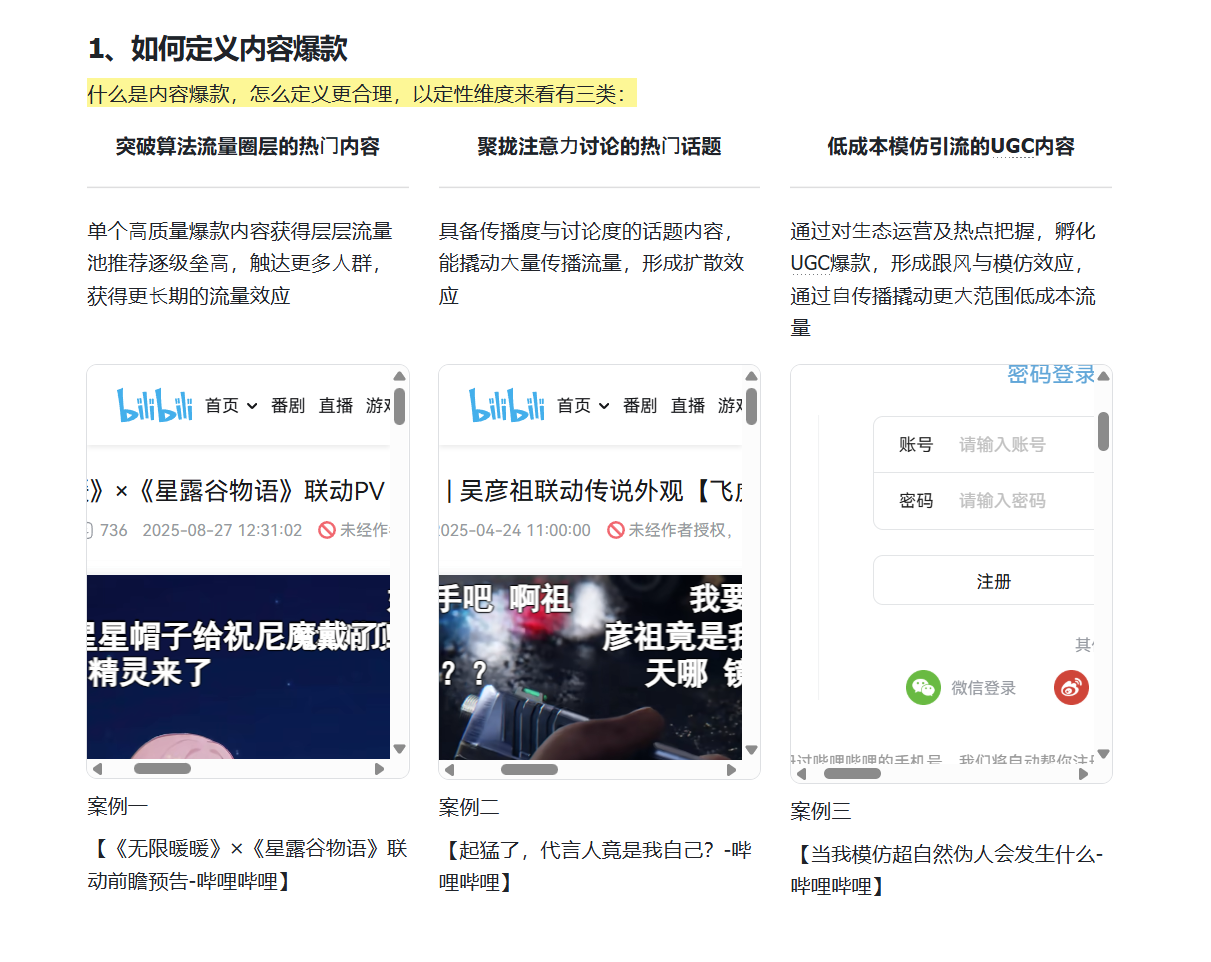Click the green WeChat login icon
The height and width of the screenshot is (962, 1211).
click(923, 688)
